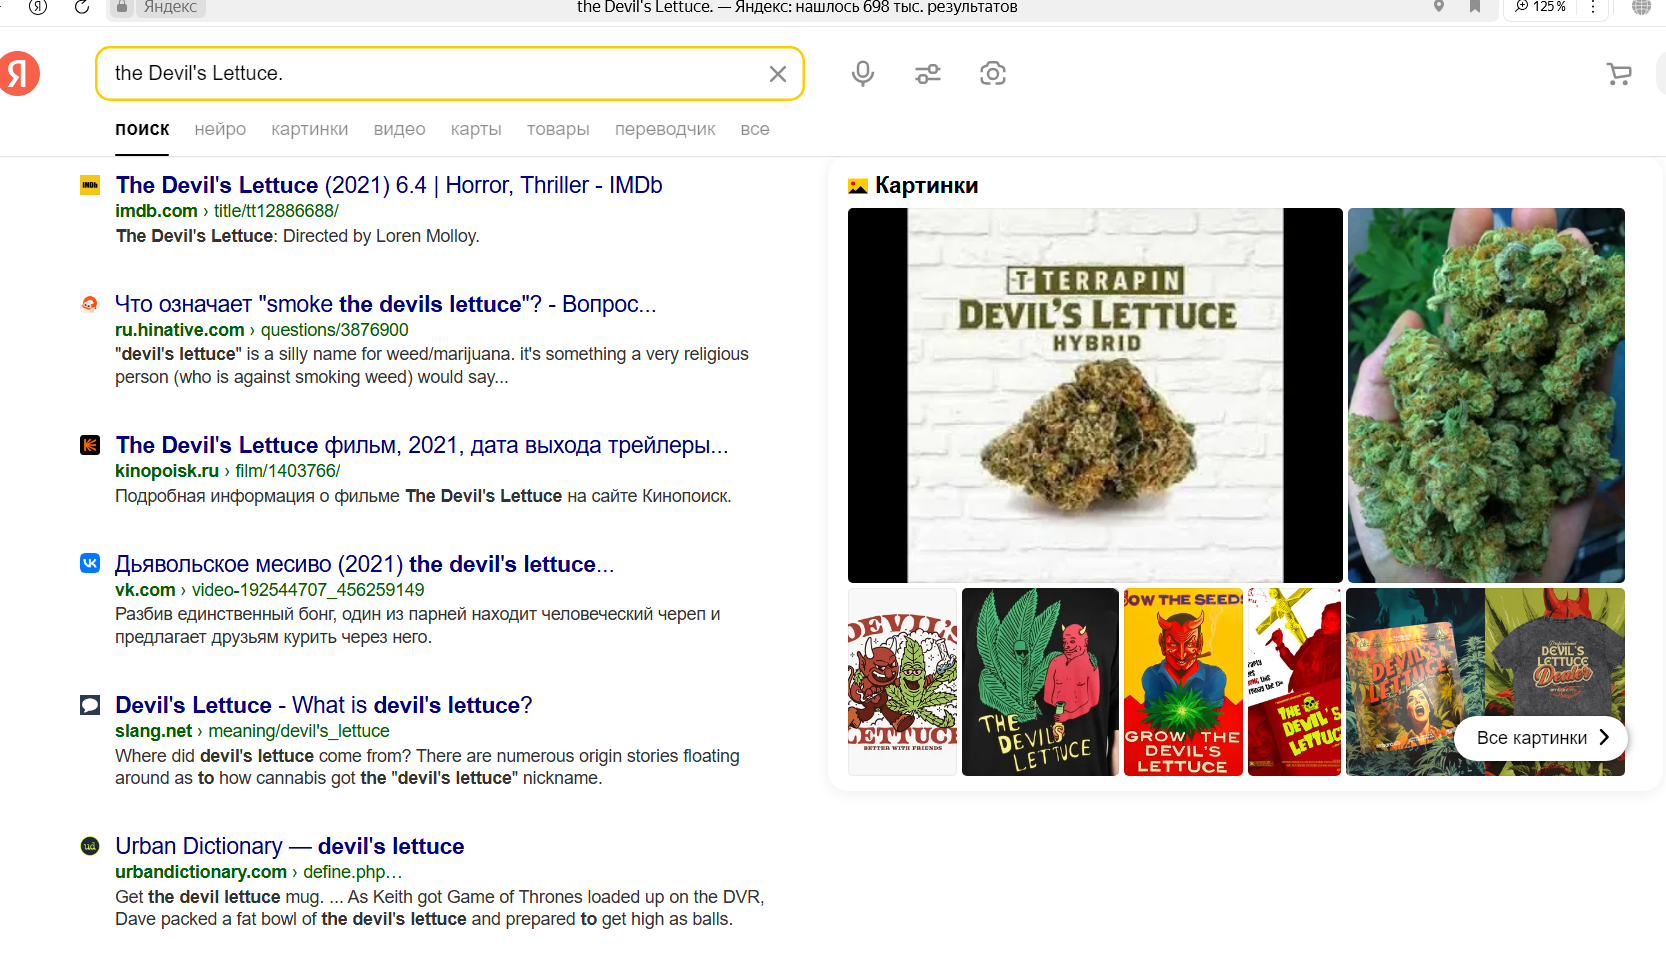Click the Yandex logo icon
1666x970 pixels.
pyautogui.click(x=19, y=74)
